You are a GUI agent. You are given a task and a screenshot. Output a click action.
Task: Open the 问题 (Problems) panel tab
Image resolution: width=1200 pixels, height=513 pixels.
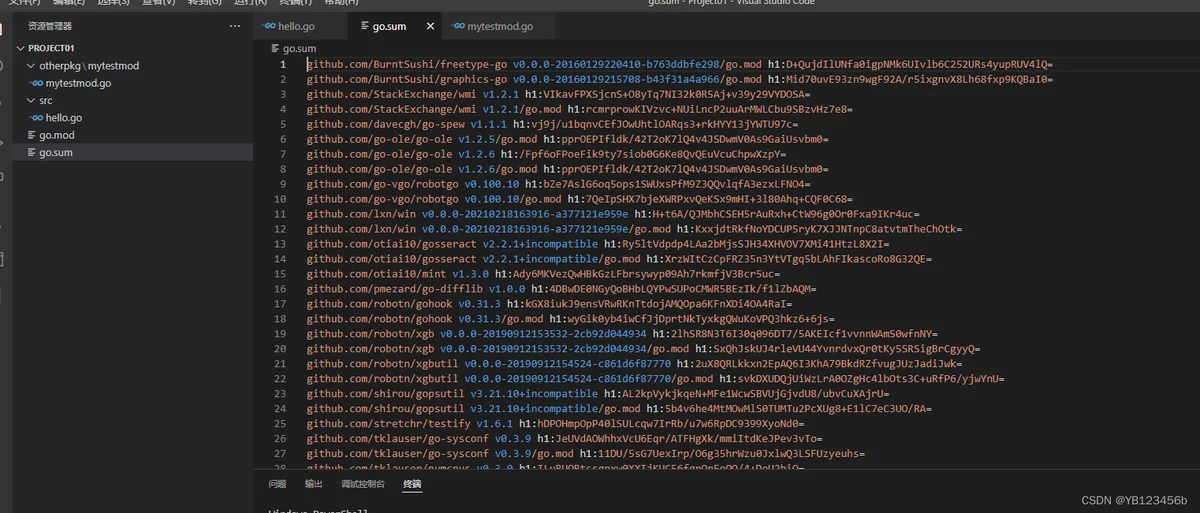(x=277, y=484)
